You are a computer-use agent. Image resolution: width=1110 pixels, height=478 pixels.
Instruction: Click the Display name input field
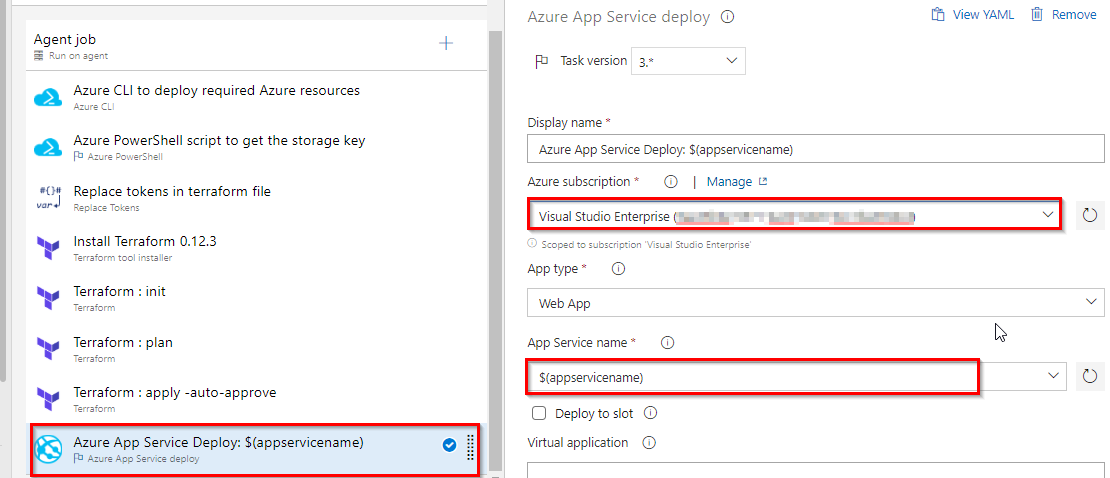816,149
